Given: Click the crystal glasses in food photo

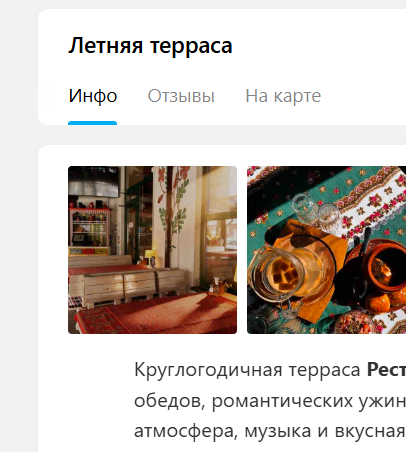Looking at the screenshot, I should (315, 213).
